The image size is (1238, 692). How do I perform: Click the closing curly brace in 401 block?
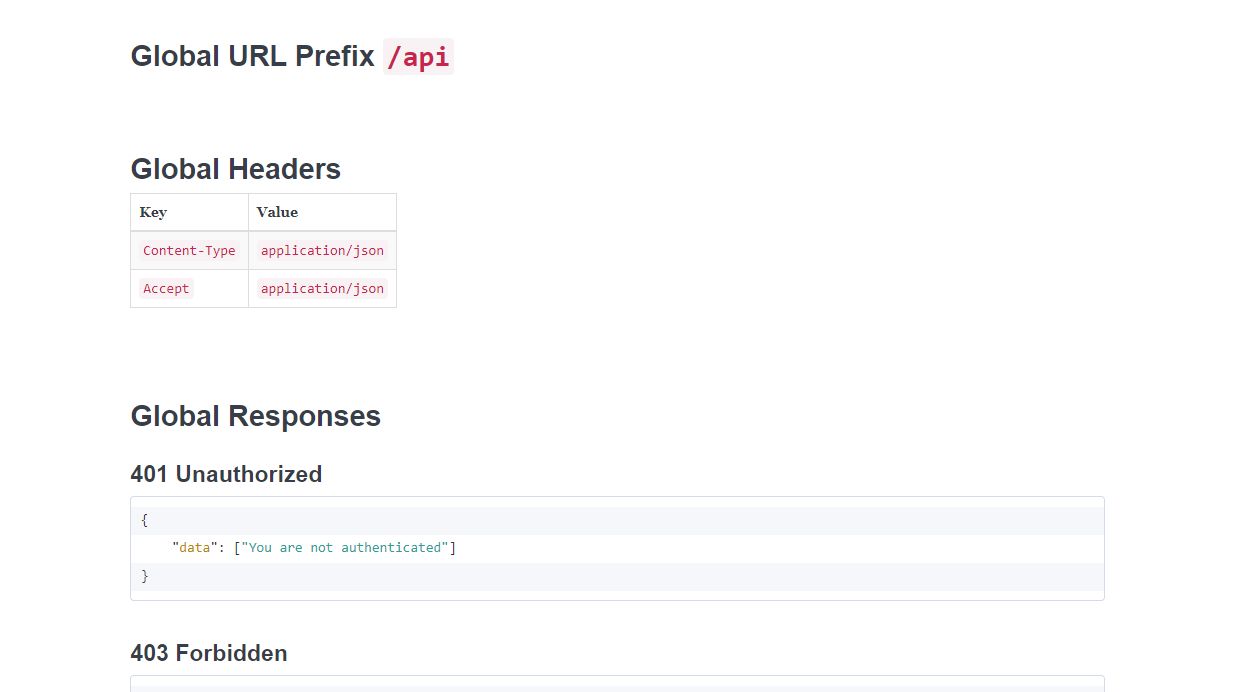tap(145, 576)
